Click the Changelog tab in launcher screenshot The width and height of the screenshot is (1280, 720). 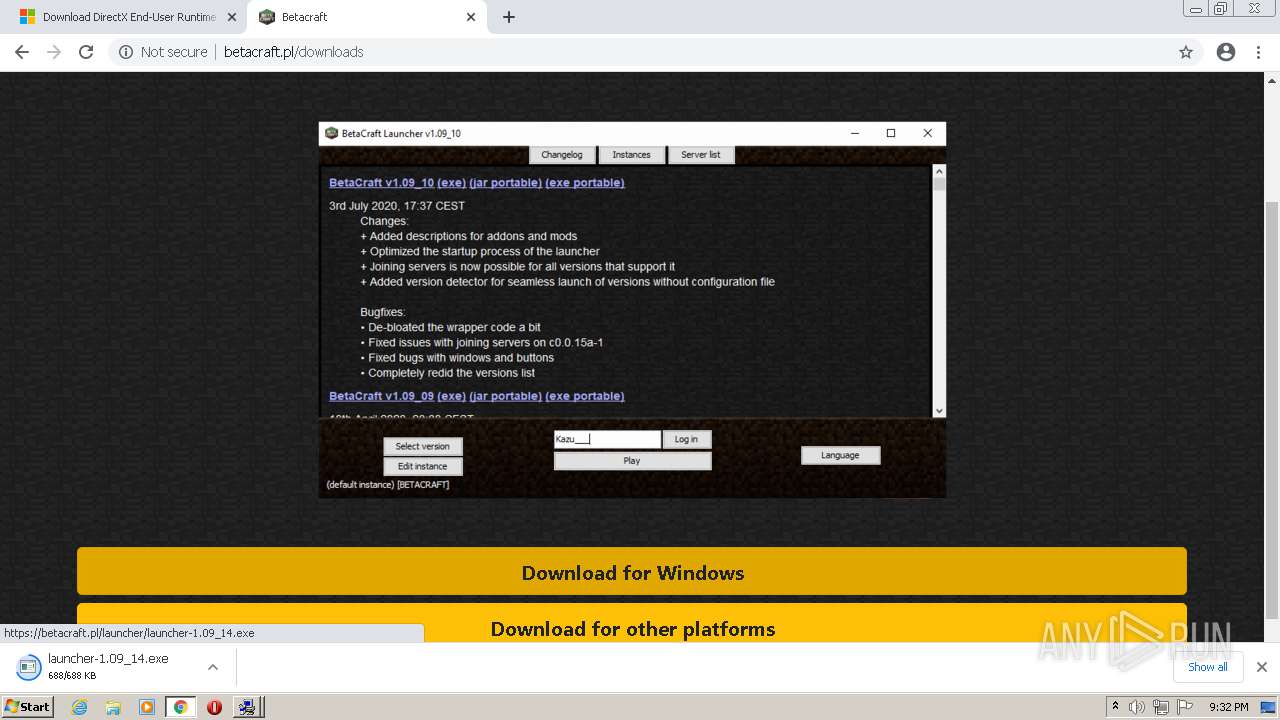[562, 155]
